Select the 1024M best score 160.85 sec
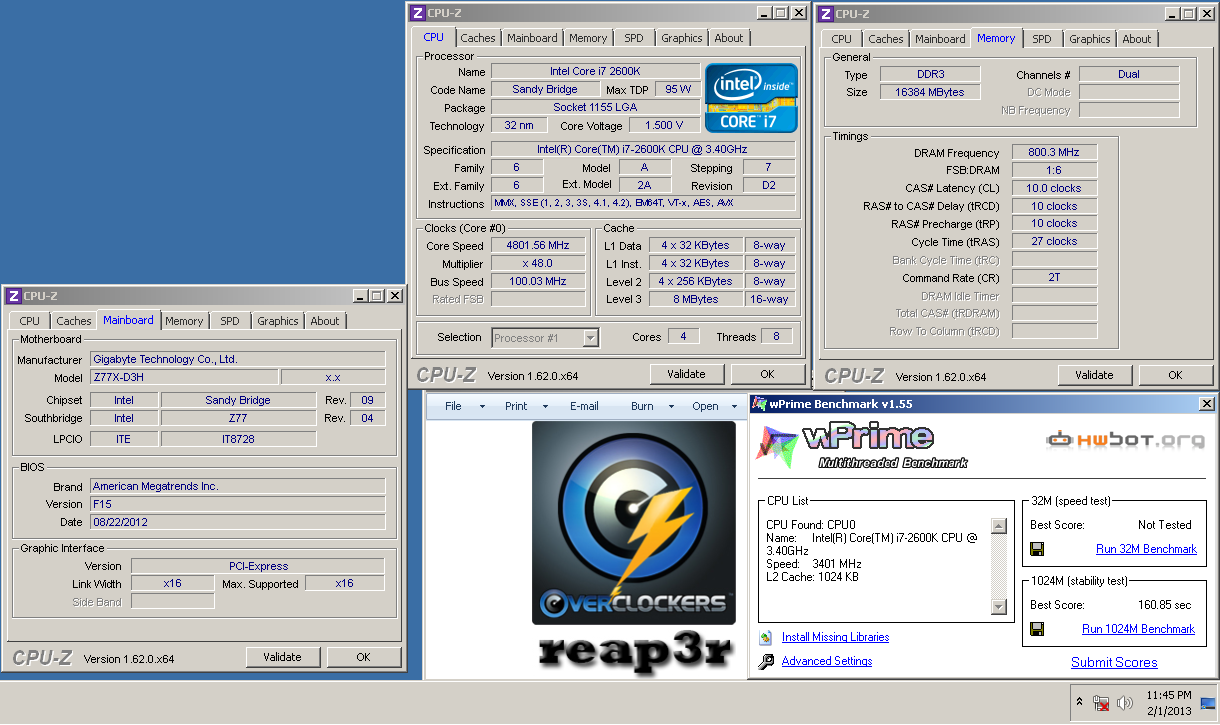This screenshot has width=1220, height=725. (1165, 605)
